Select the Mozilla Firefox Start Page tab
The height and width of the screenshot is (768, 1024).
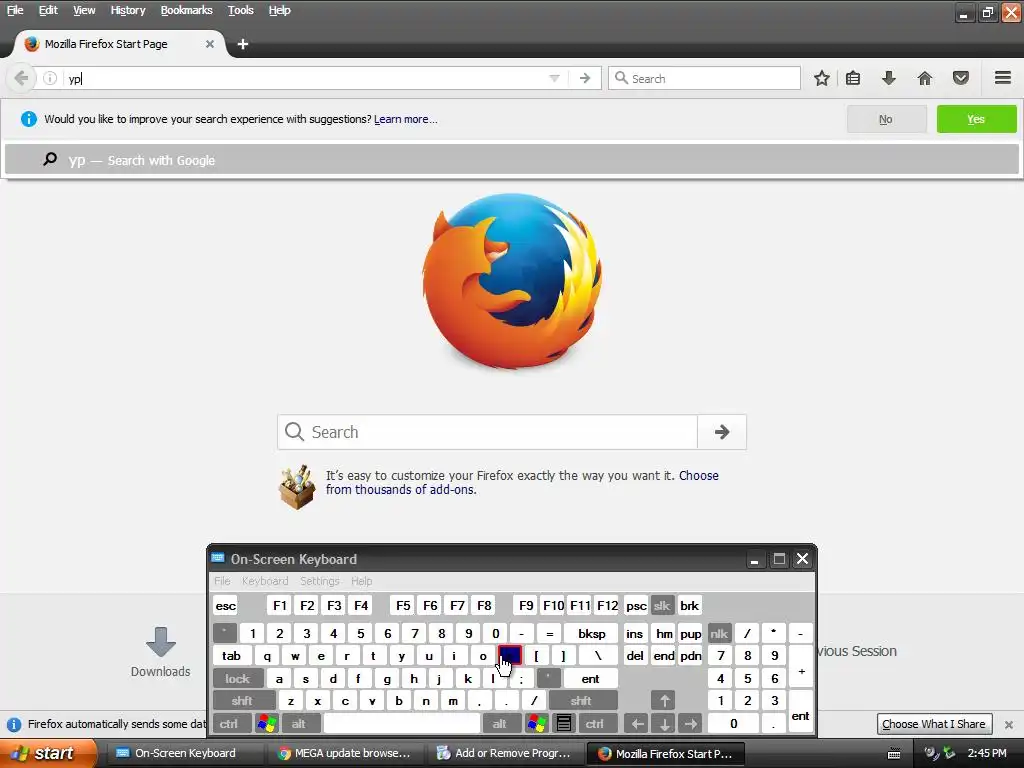(120, 44)
